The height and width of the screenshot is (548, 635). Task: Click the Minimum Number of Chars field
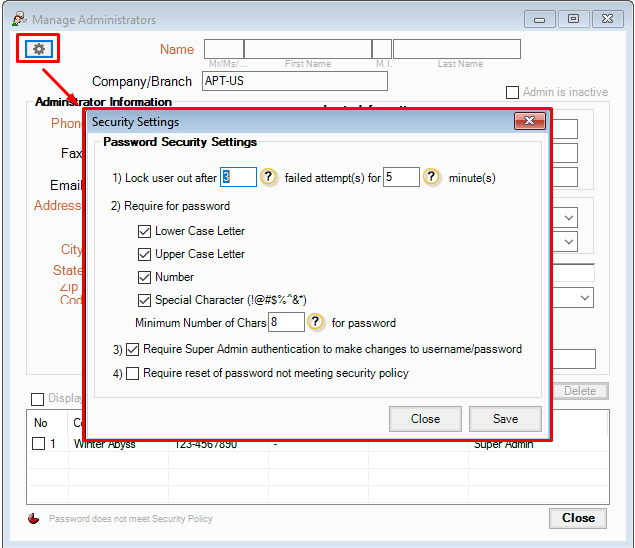pos(286,322)
